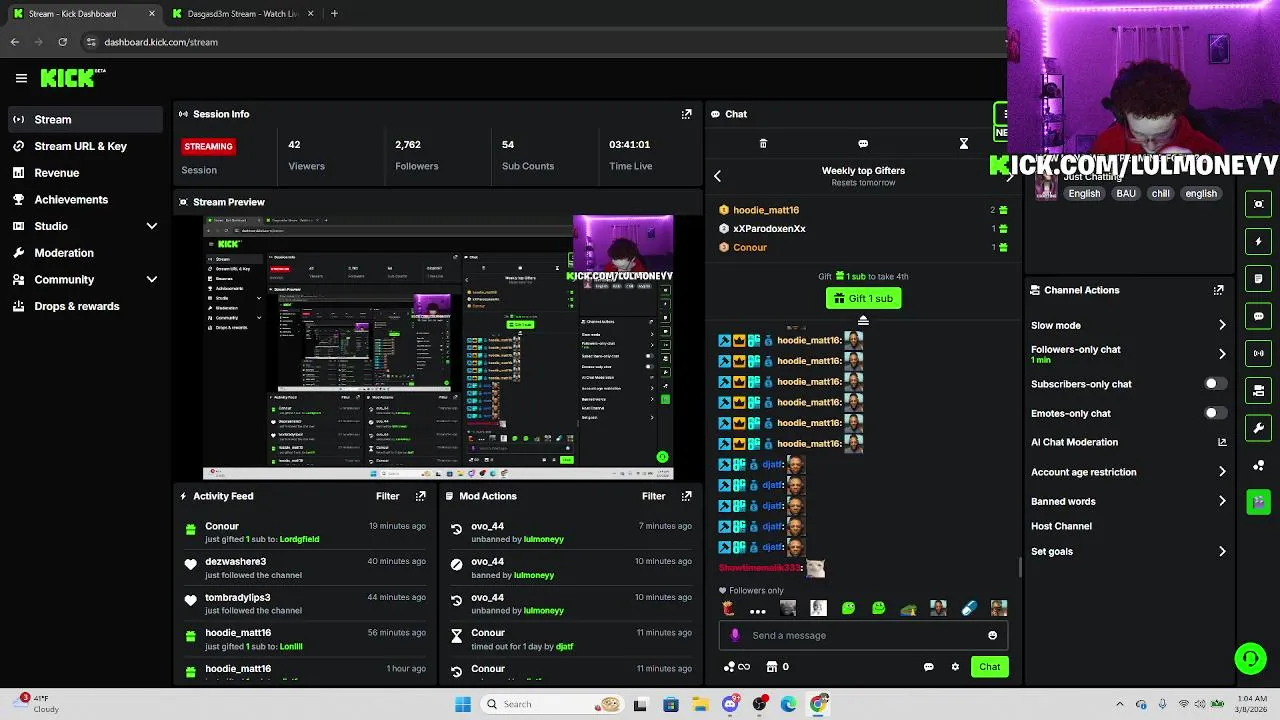
Task: Click the focus frame icon in right sidebar
Action: 1259,204
